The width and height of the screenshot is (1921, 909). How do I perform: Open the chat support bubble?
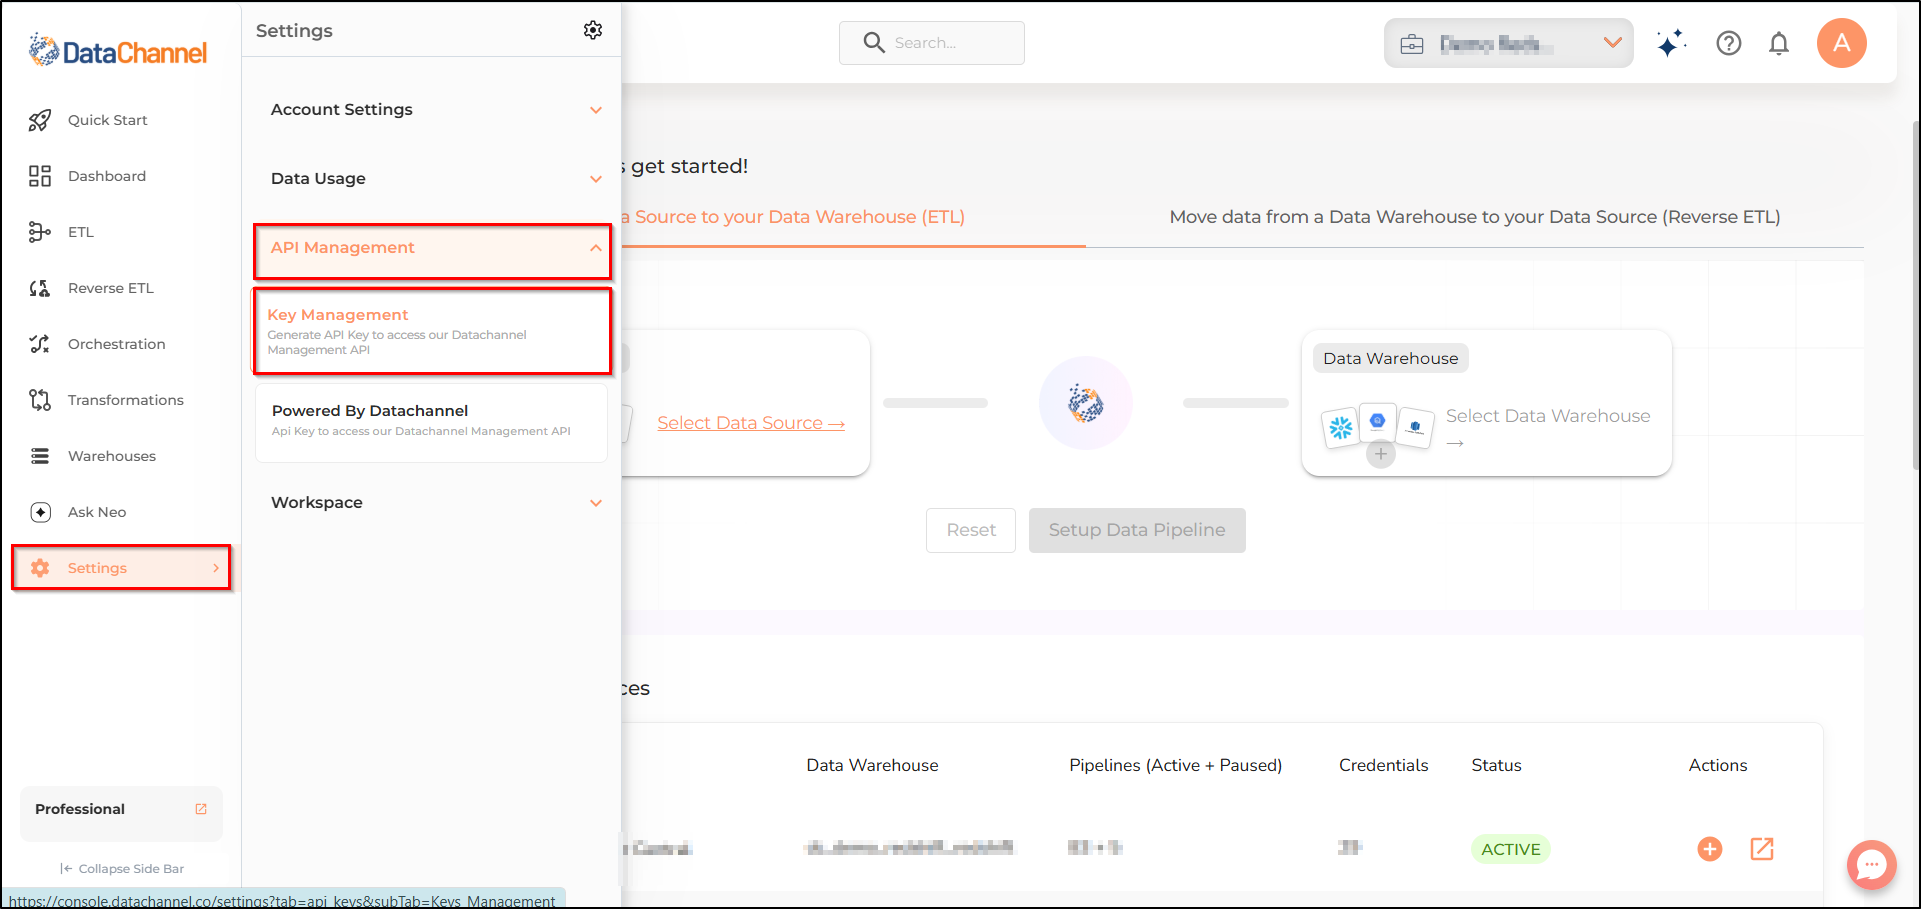pos(1872,864)
